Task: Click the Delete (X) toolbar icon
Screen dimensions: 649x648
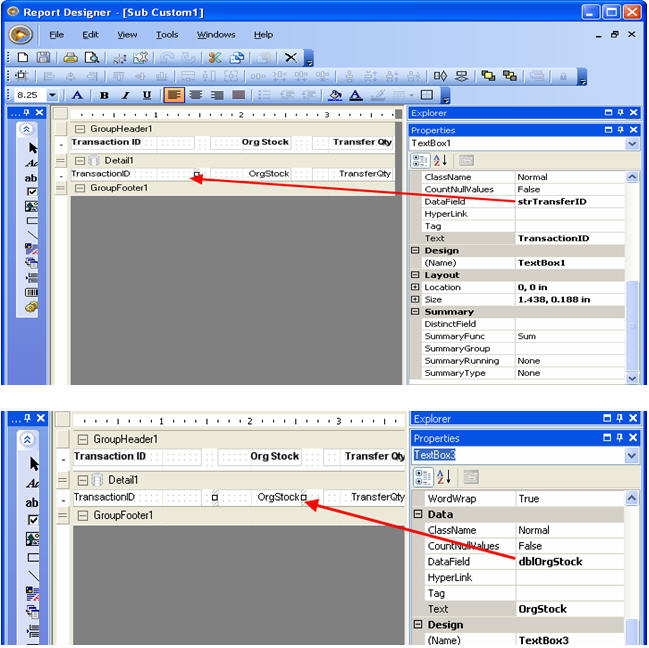Action: click(x=290, y=58)
